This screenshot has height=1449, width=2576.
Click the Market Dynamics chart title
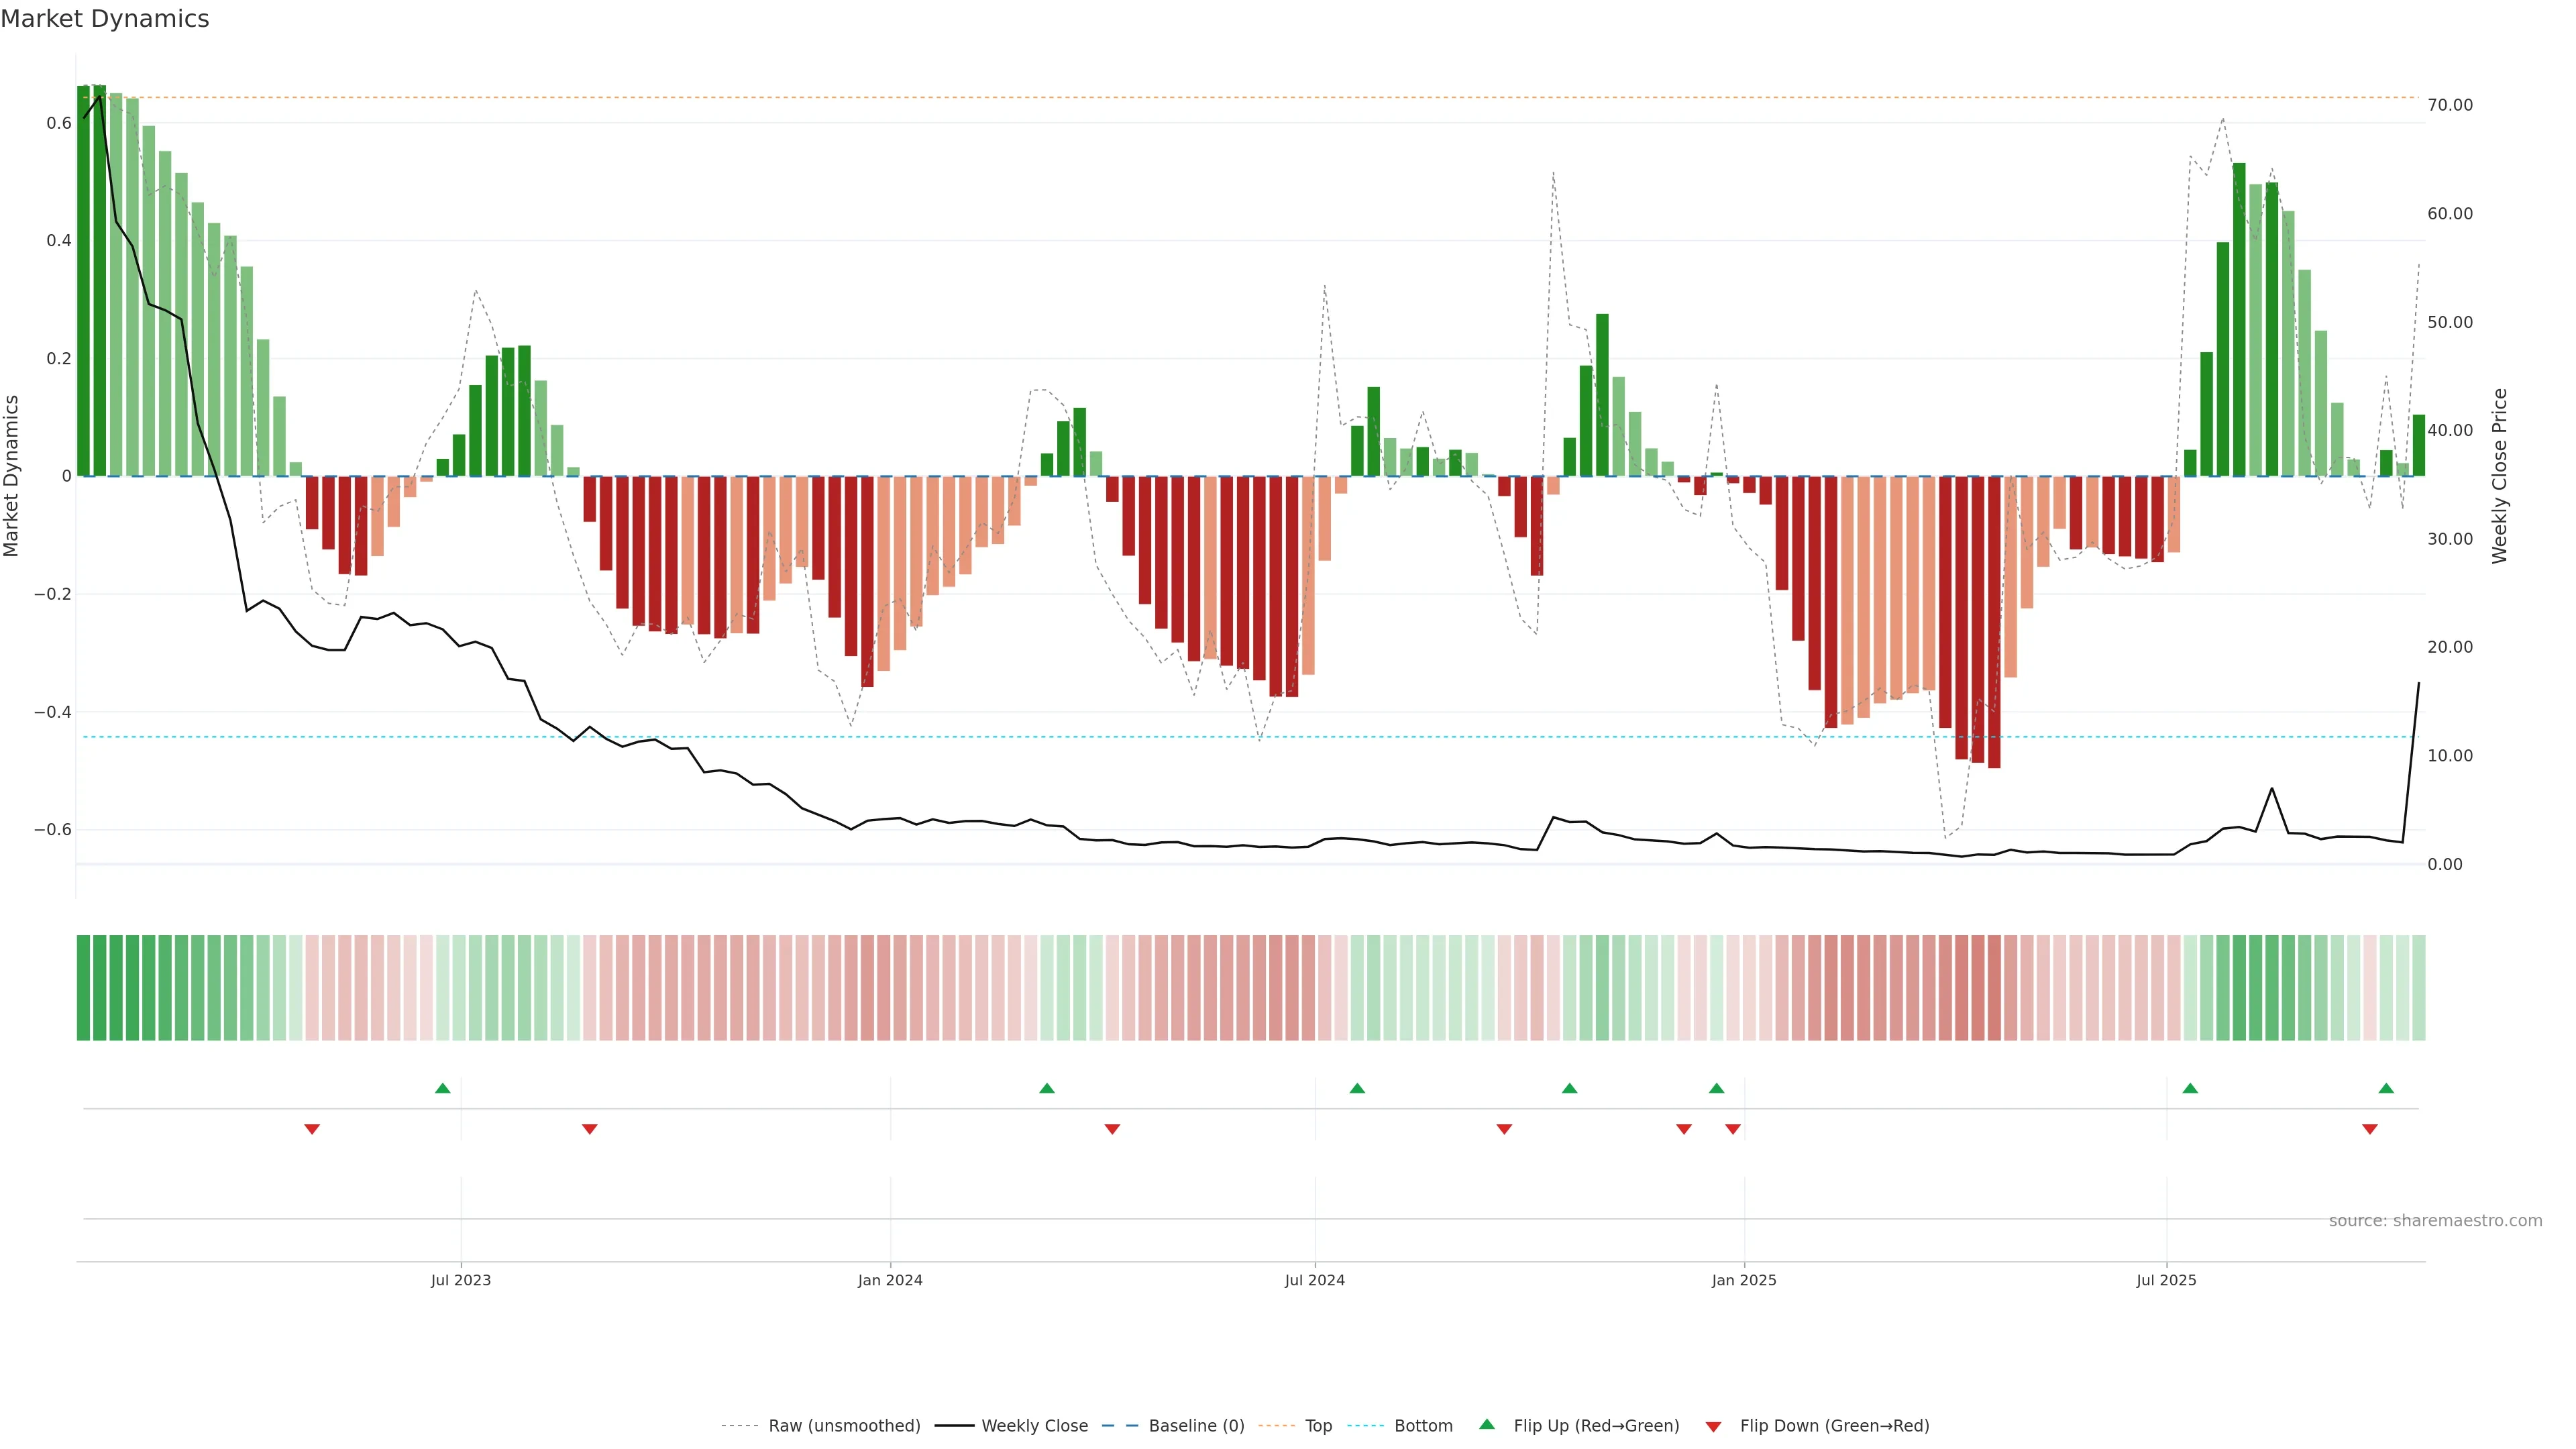(105, 19)
